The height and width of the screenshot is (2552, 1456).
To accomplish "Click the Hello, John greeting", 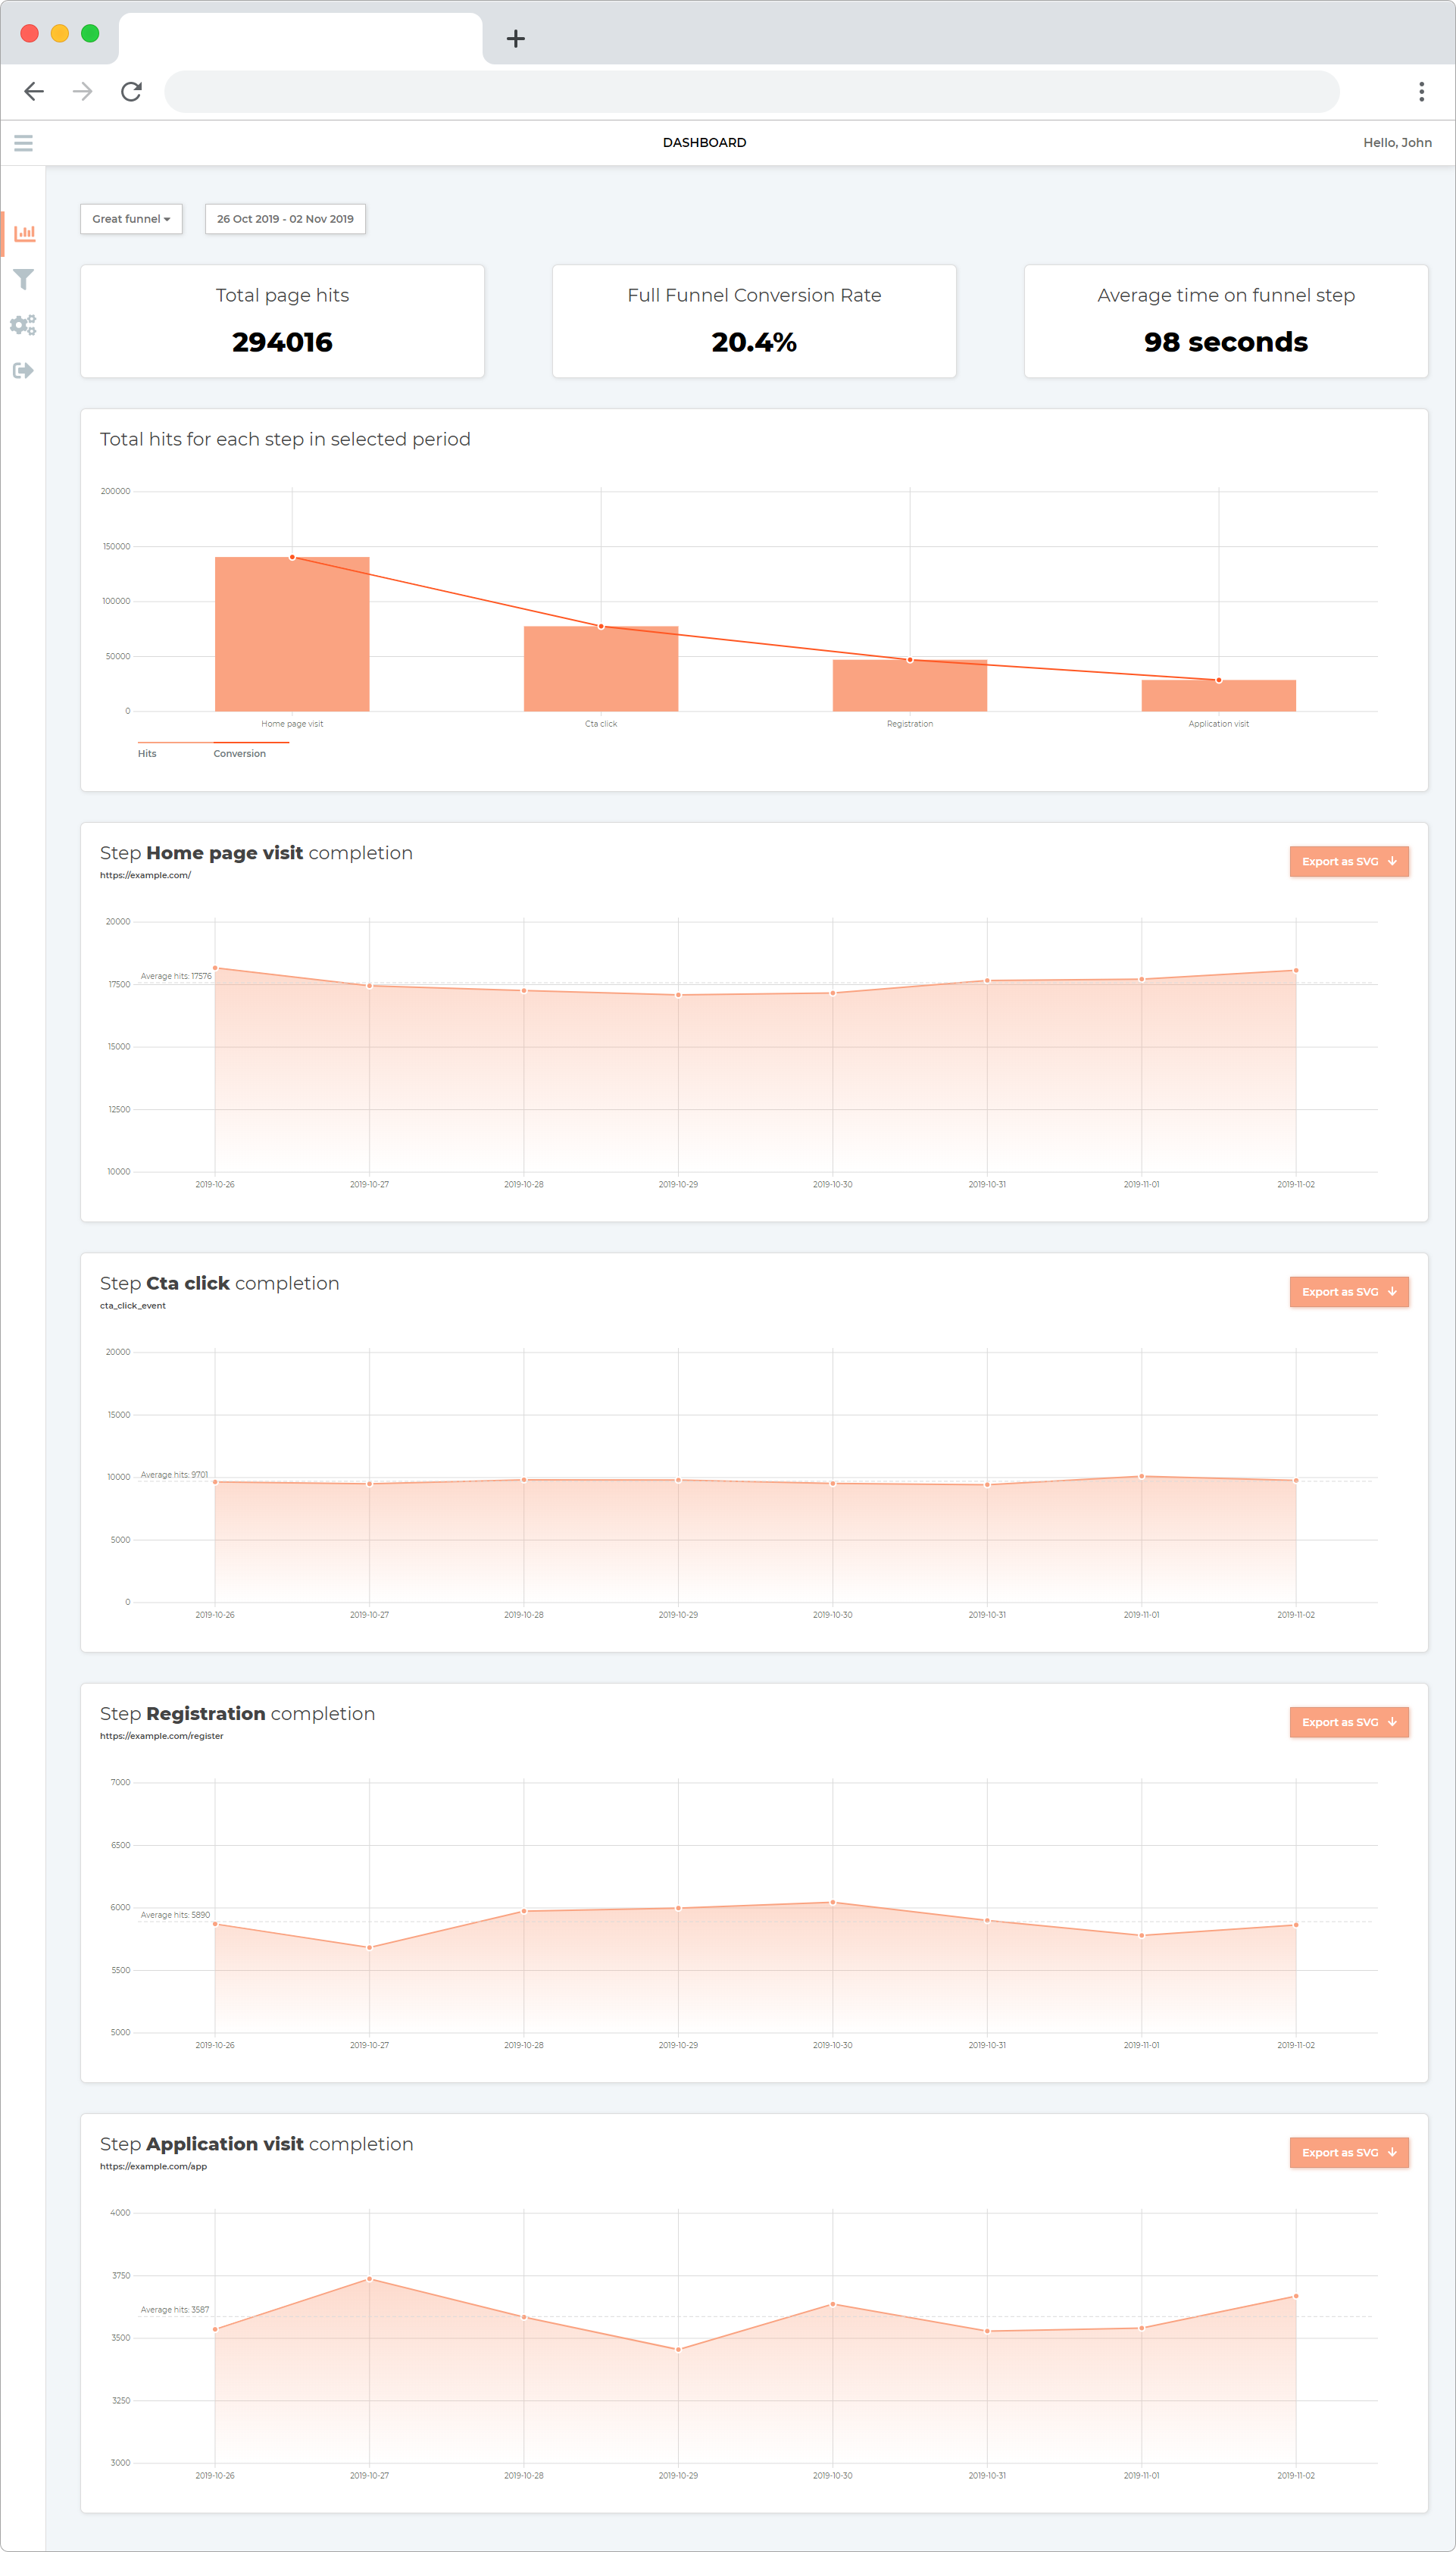I will (x=1397, y=142).
